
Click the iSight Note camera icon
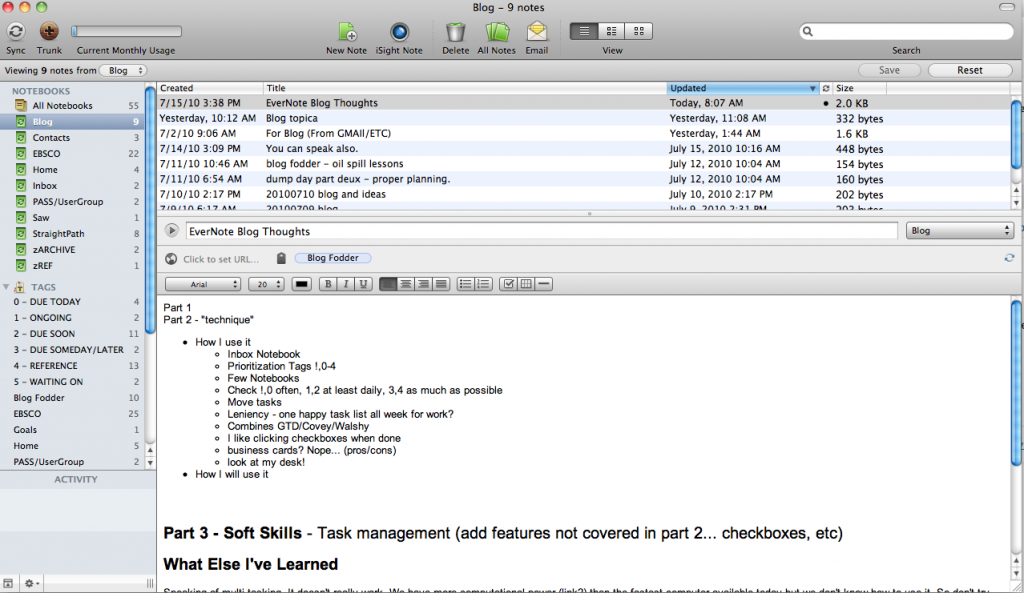[x=399, y=31]
